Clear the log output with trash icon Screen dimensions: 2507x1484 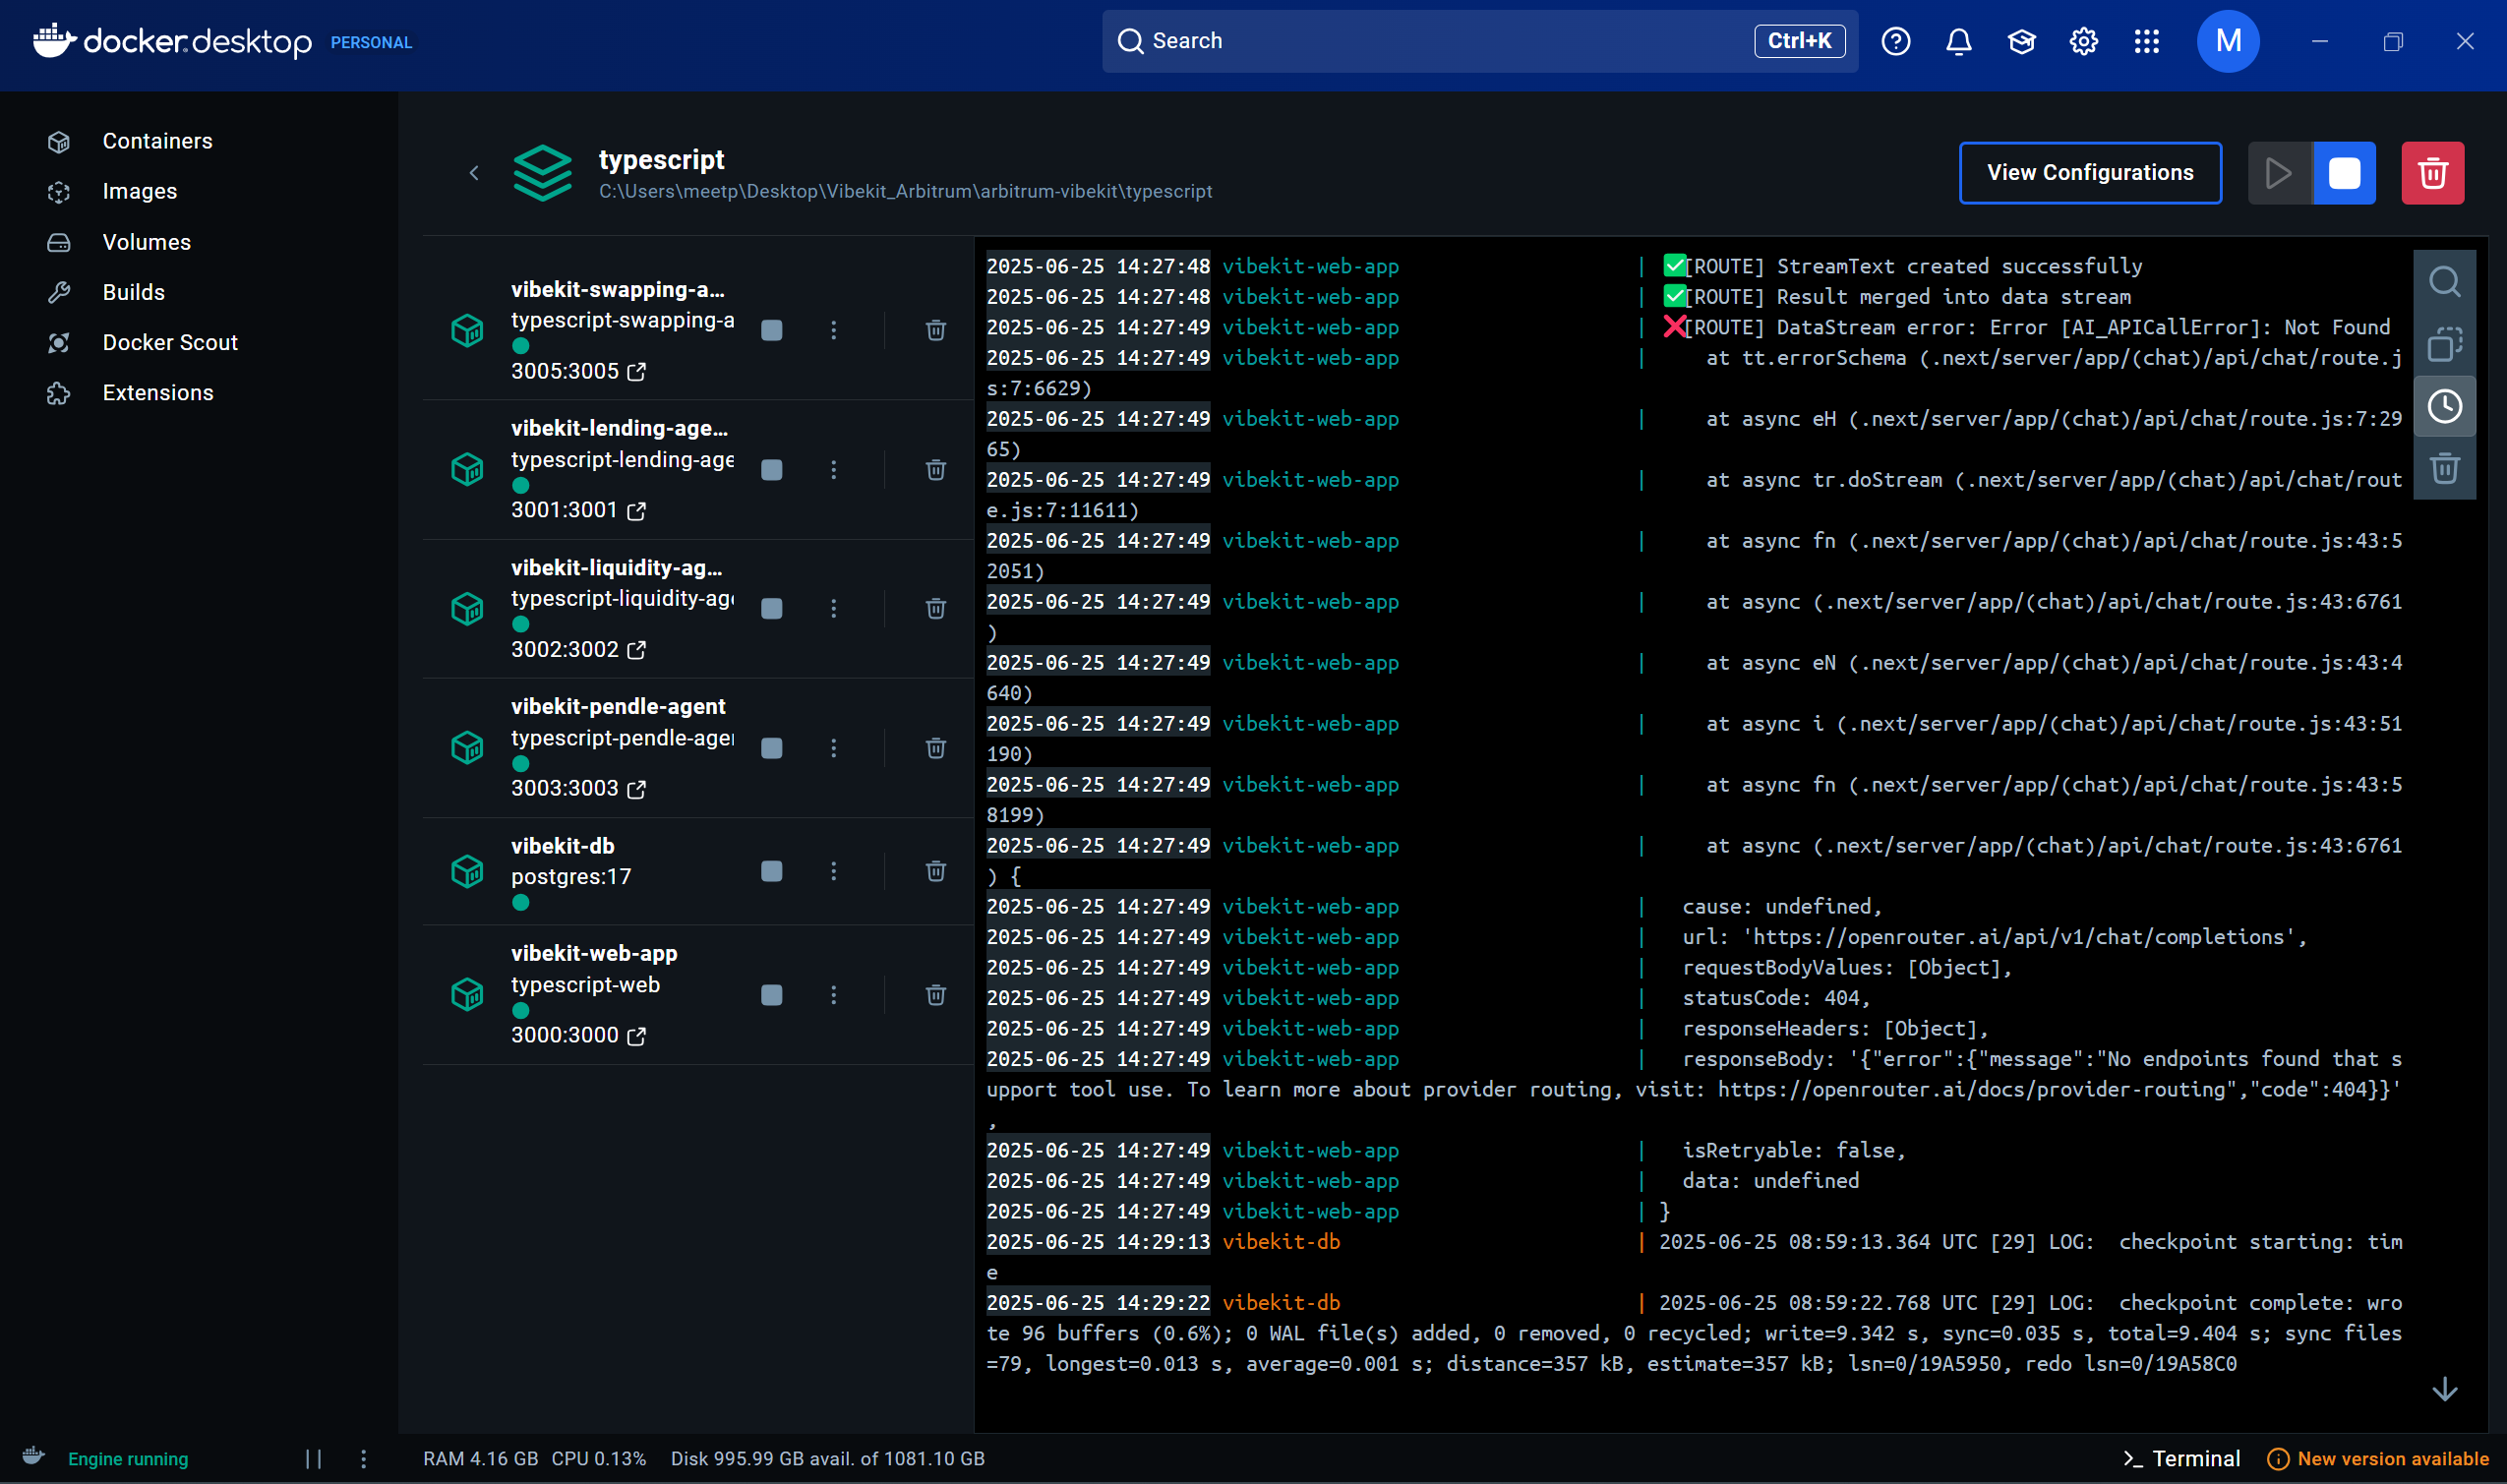(2444, 468)
